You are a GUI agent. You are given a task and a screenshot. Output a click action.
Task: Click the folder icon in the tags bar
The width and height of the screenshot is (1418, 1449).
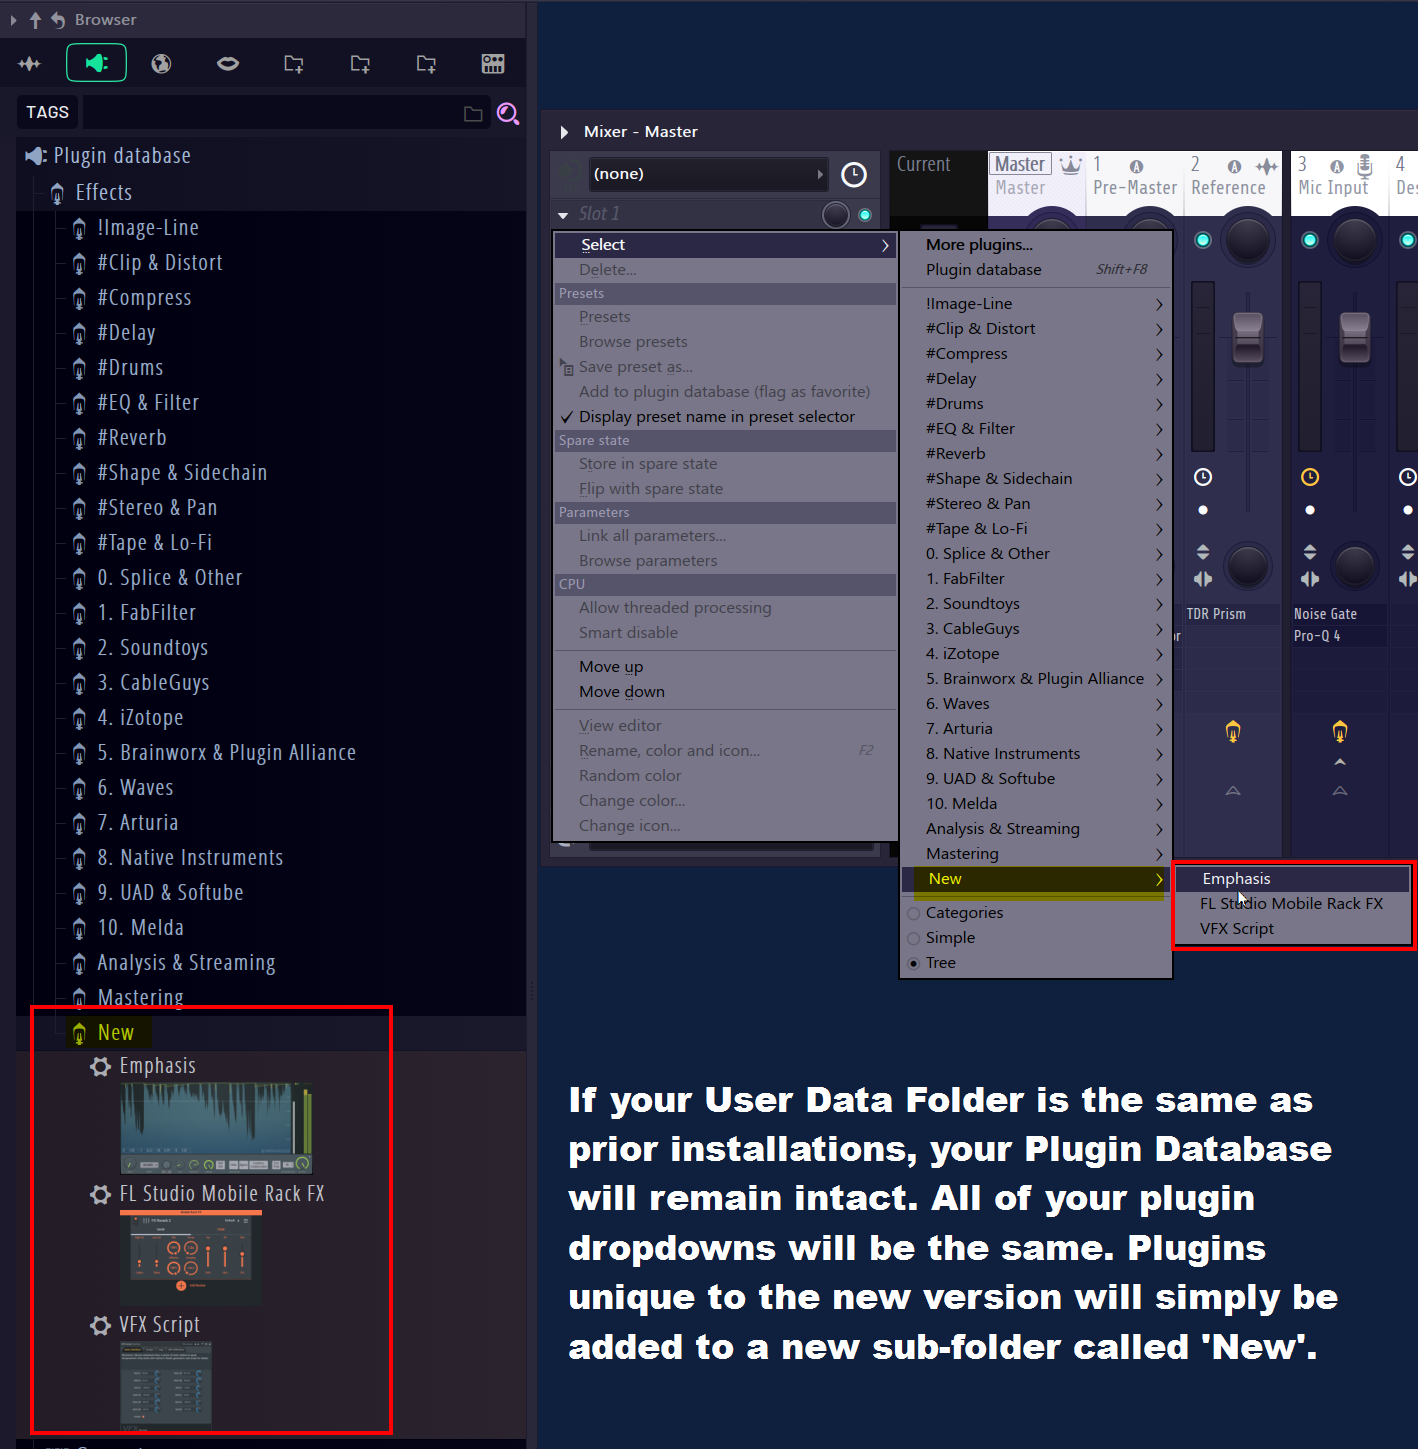pyautogui.click(x=474, y=114)
